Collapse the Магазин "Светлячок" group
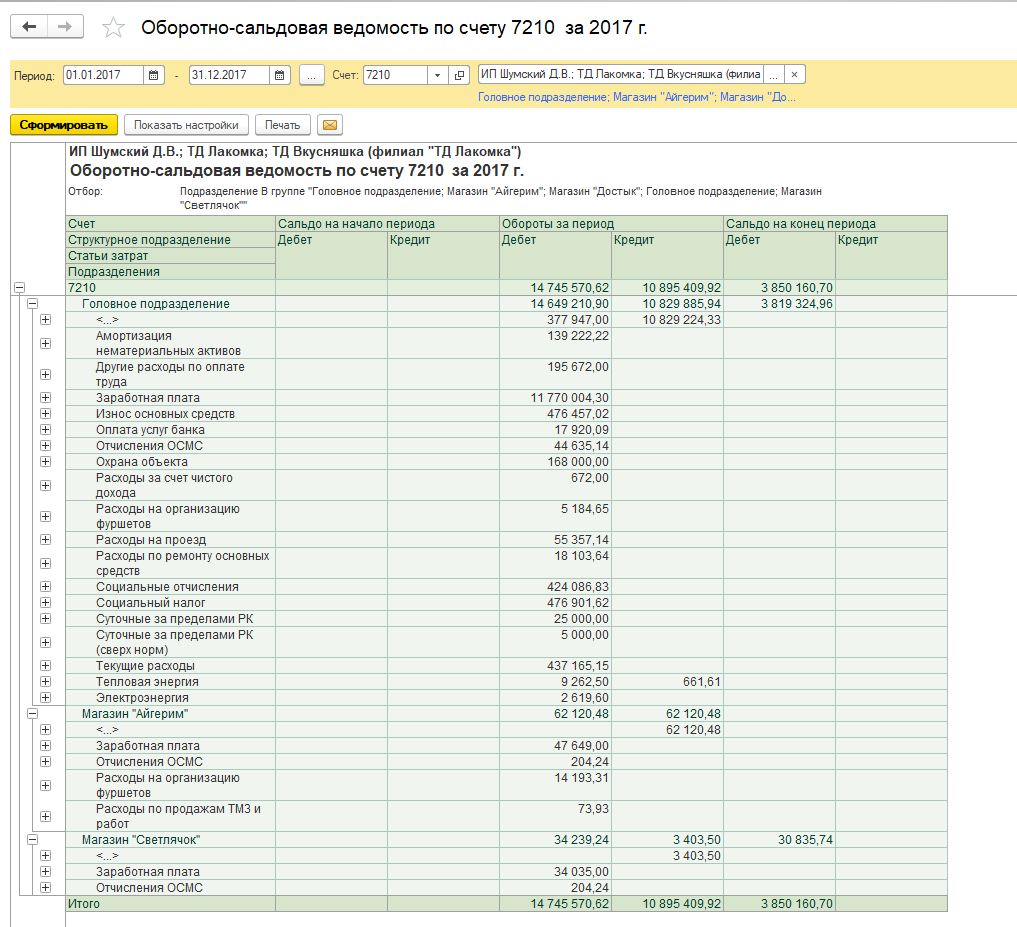Image resolution: width=1017 pixels, height=927 pixels. point(32,839)
